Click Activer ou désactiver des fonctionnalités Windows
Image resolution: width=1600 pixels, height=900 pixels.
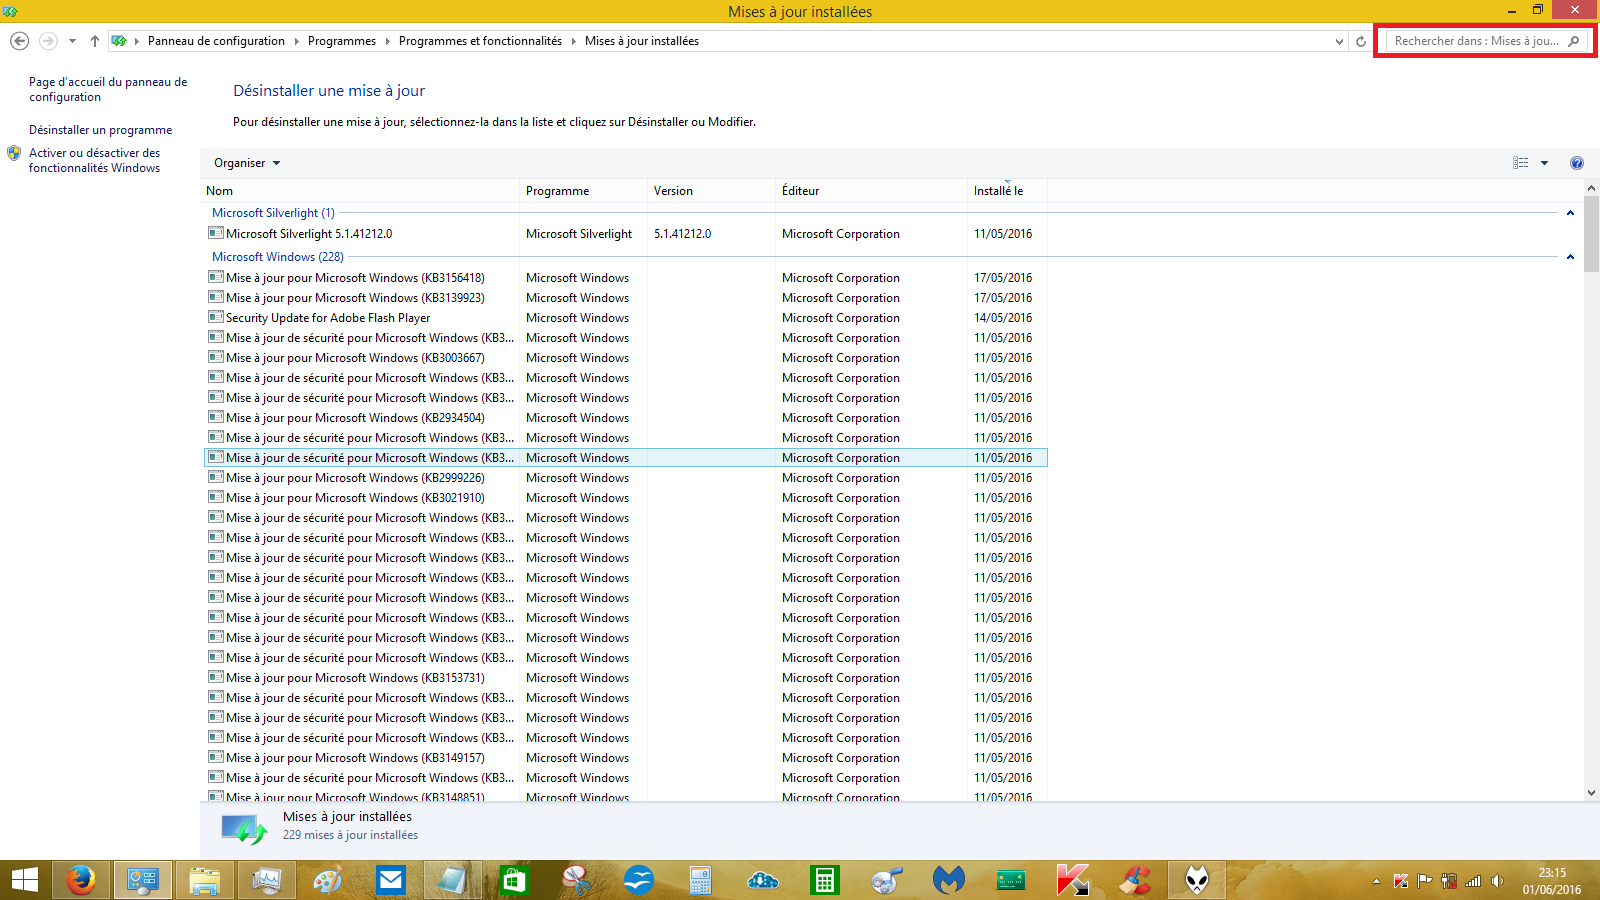click(x=94, y=160)
